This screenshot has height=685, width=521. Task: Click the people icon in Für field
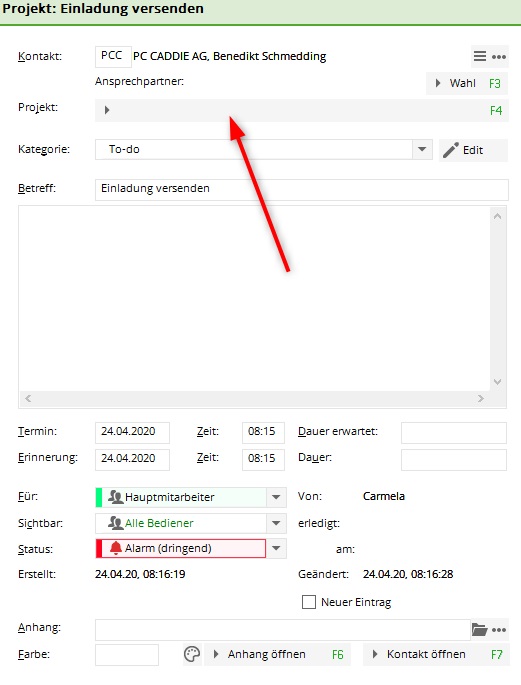point(115,497)
